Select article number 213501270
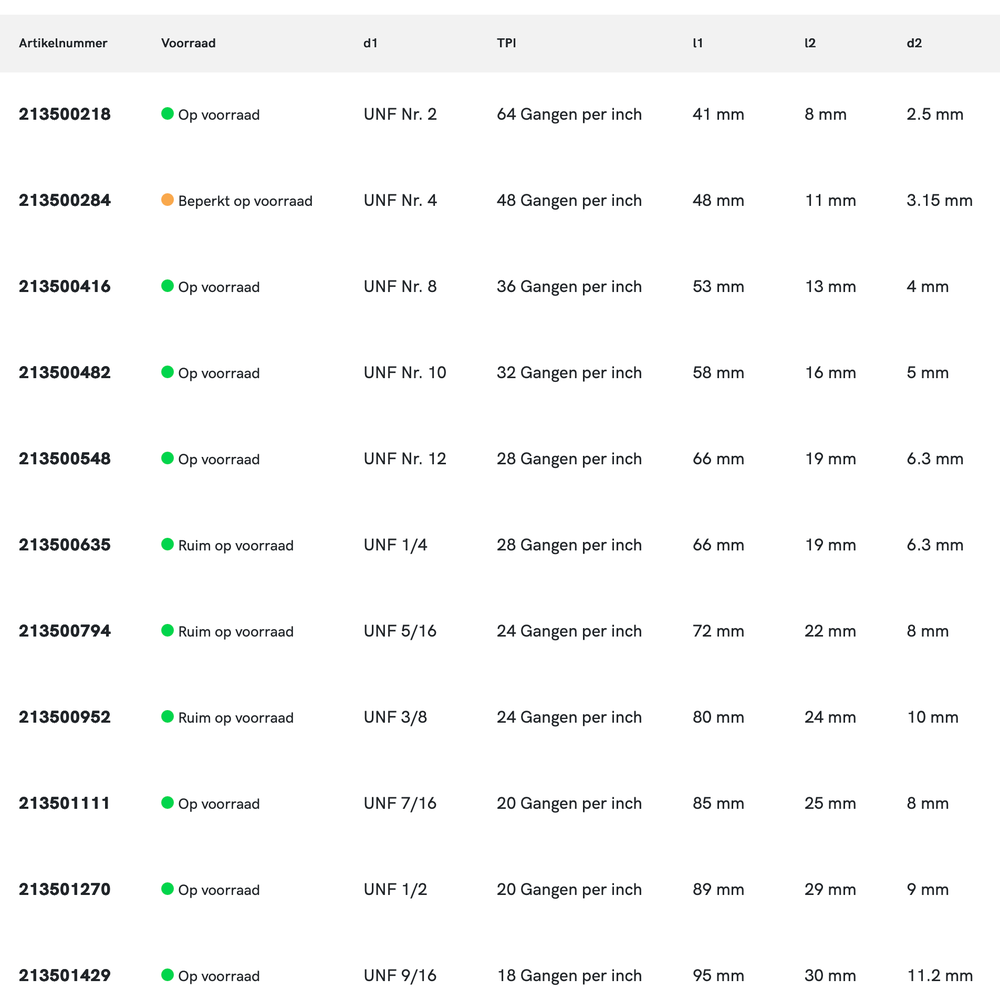Screen dimensions: 1000x1000 [x=65, y=889]
